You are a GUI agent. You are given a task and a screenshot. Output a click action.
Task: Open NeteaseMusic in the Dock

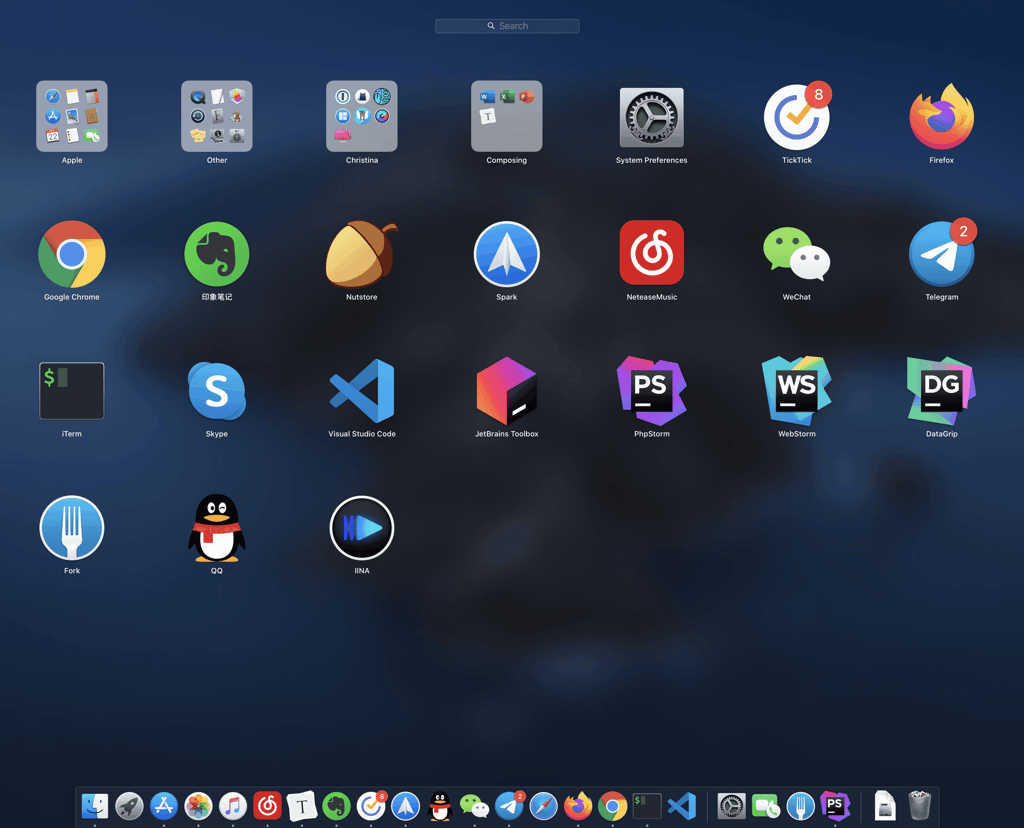pyautogui.click(x=267, y=806)
